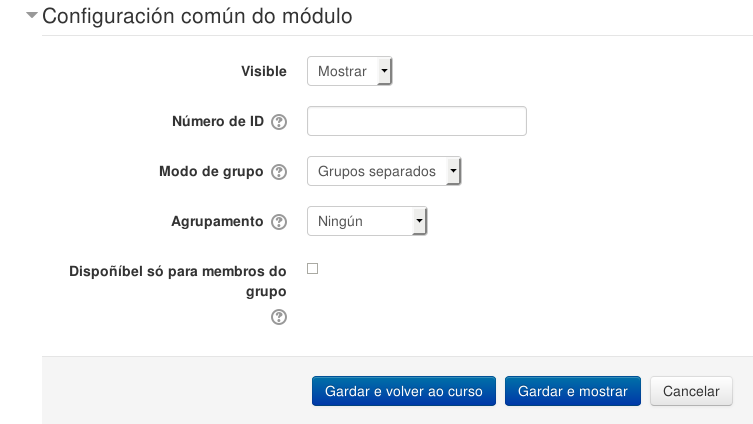The image size is (753, 424).
Task: Expand the Agrupamento dropdown showing Ningún
Action: click(366, 222)
